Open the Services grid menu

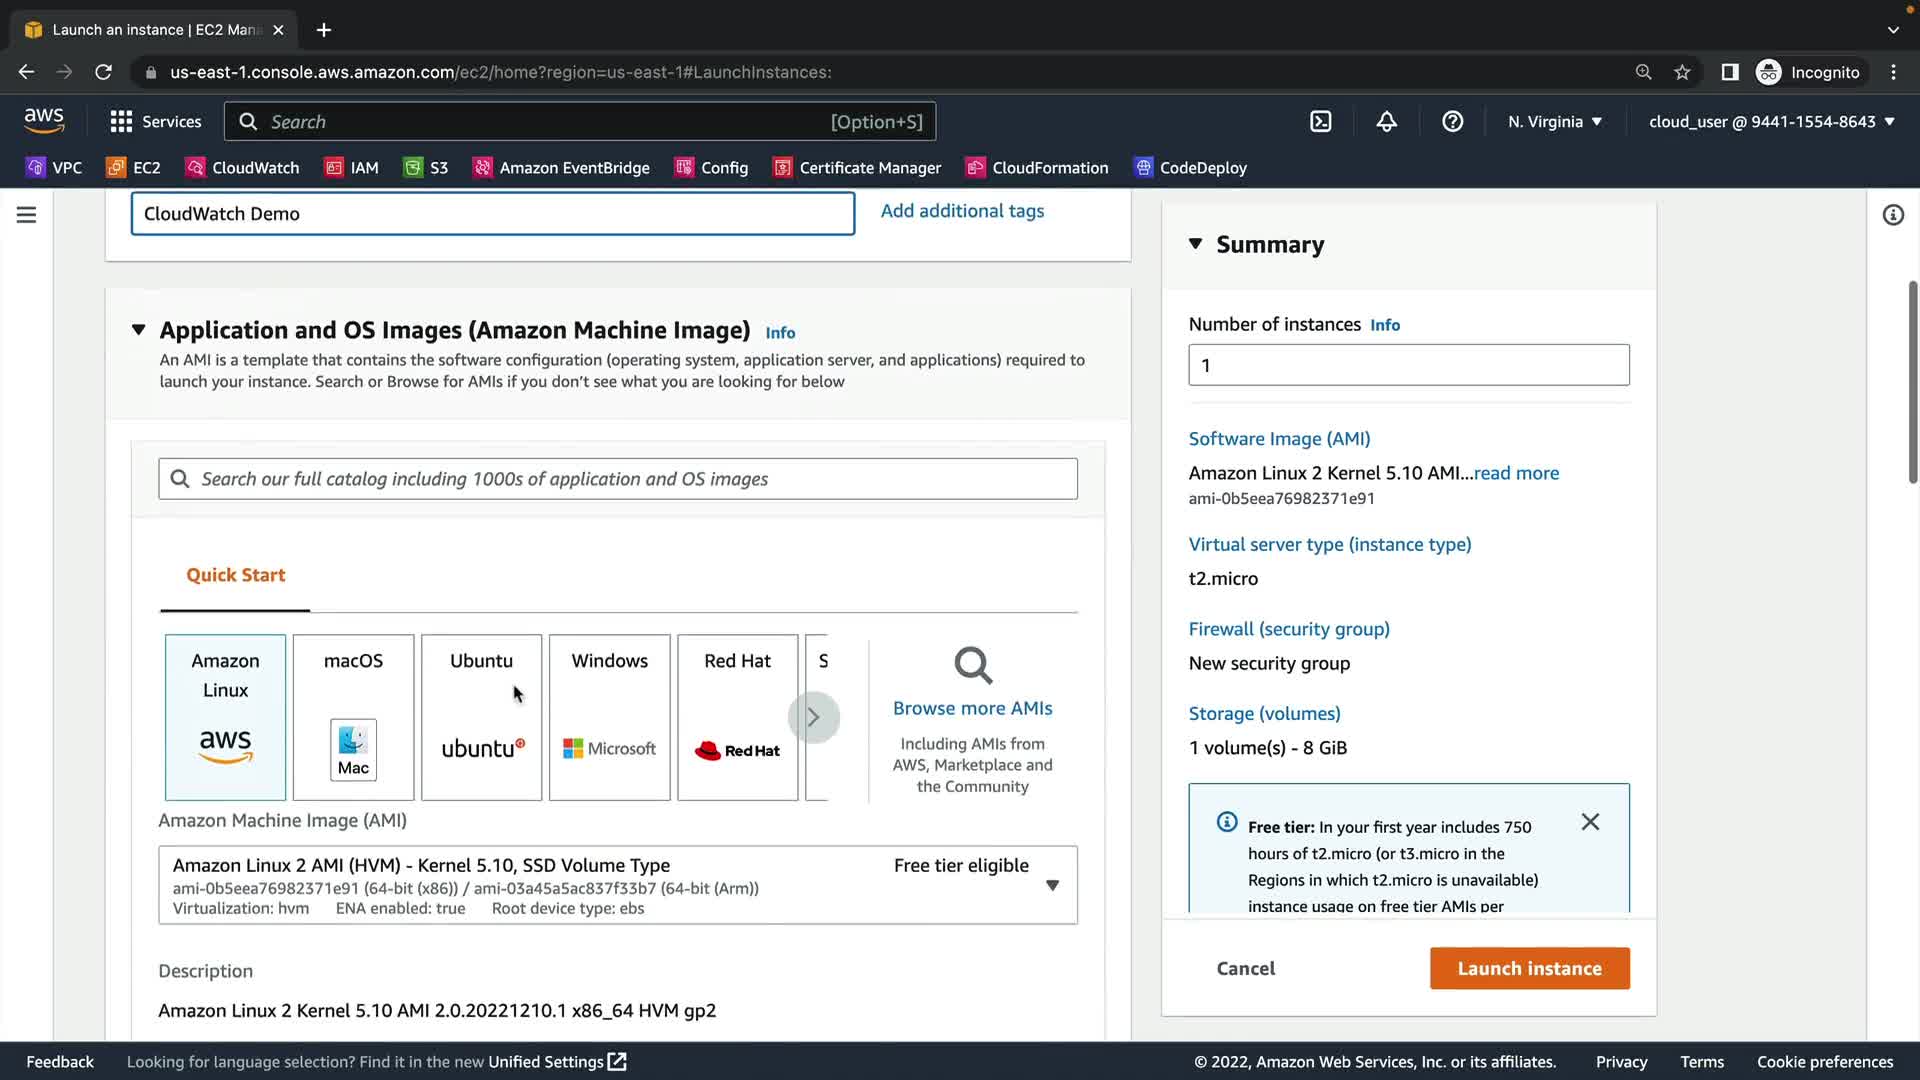(x=121, y=121)
